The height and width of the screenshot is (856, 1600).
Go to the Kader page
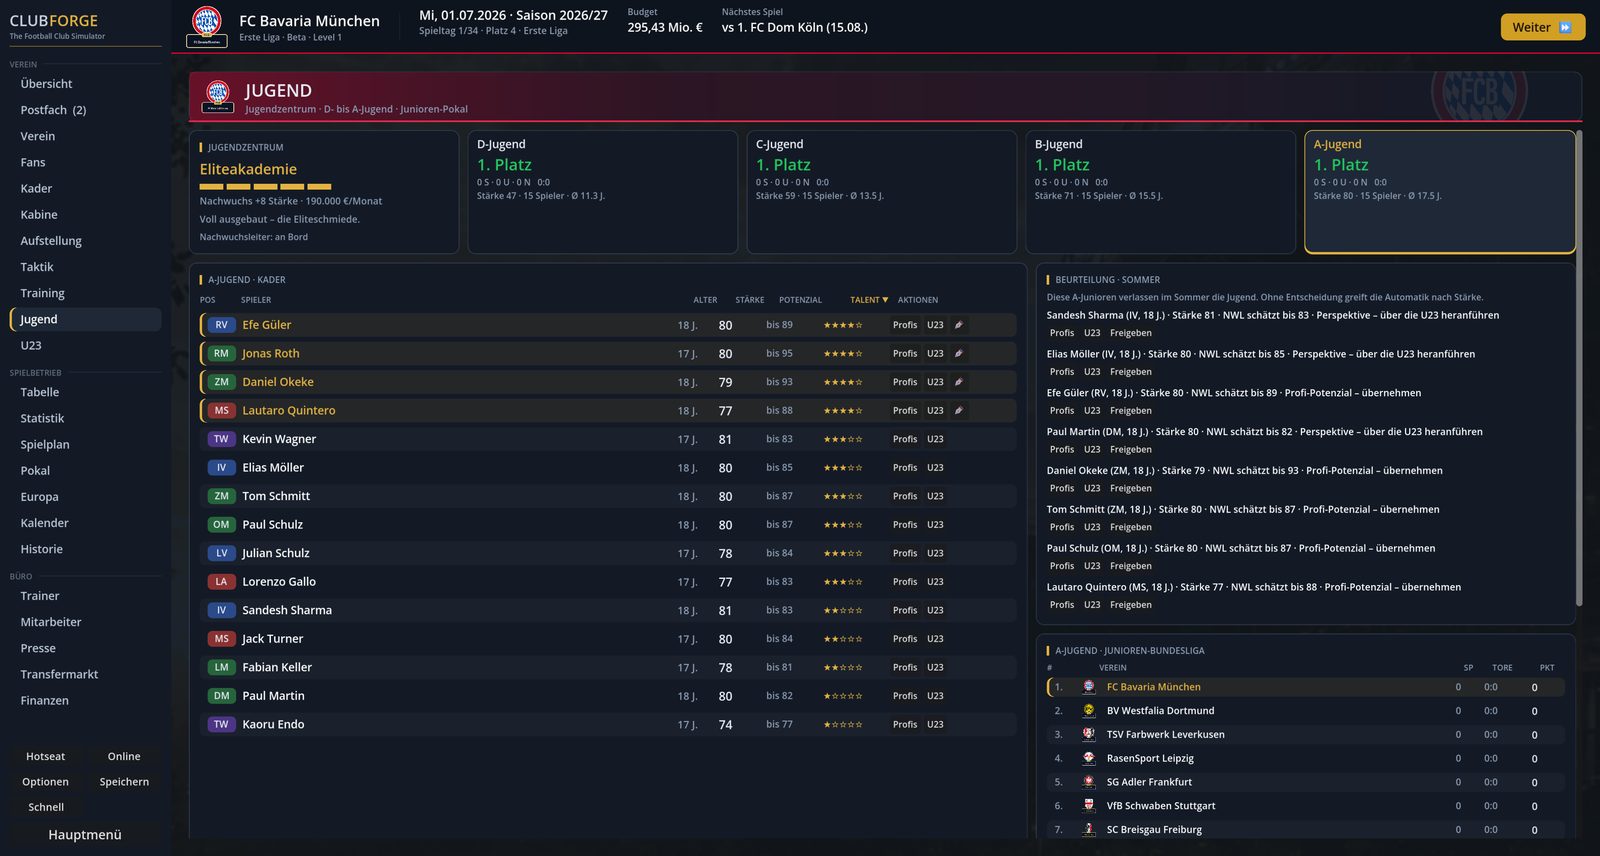point(86,188)
